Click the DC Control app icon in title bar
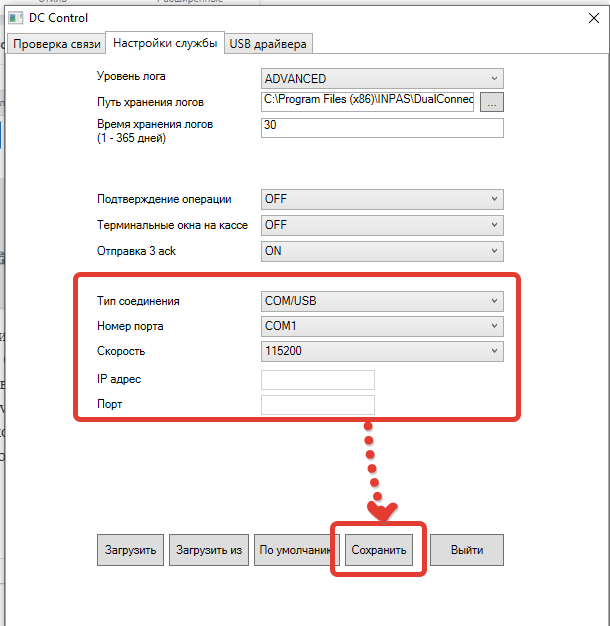610x626 pixels. click(16, 18)
